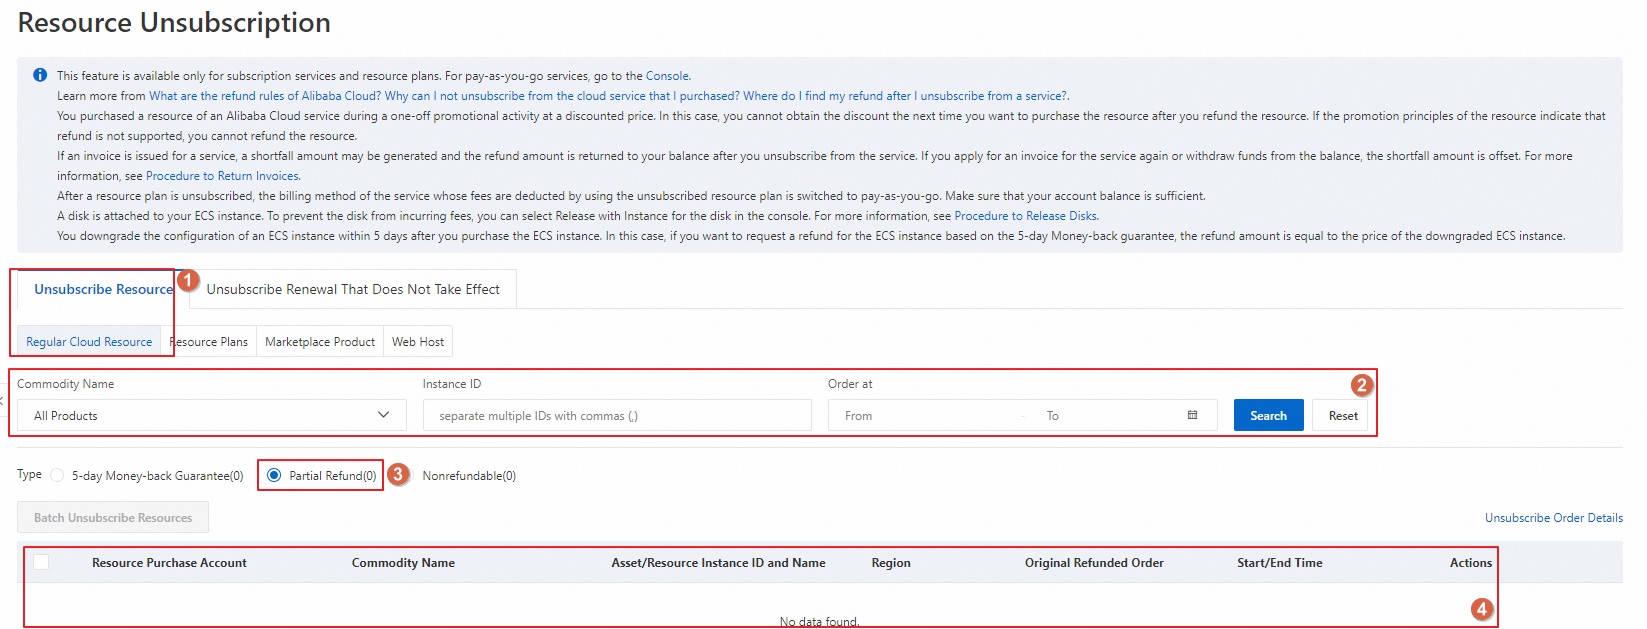Screen dimensions: 1647x629
Task: Click Batch Unsubscribe Resources button
Action: [113, 517]
